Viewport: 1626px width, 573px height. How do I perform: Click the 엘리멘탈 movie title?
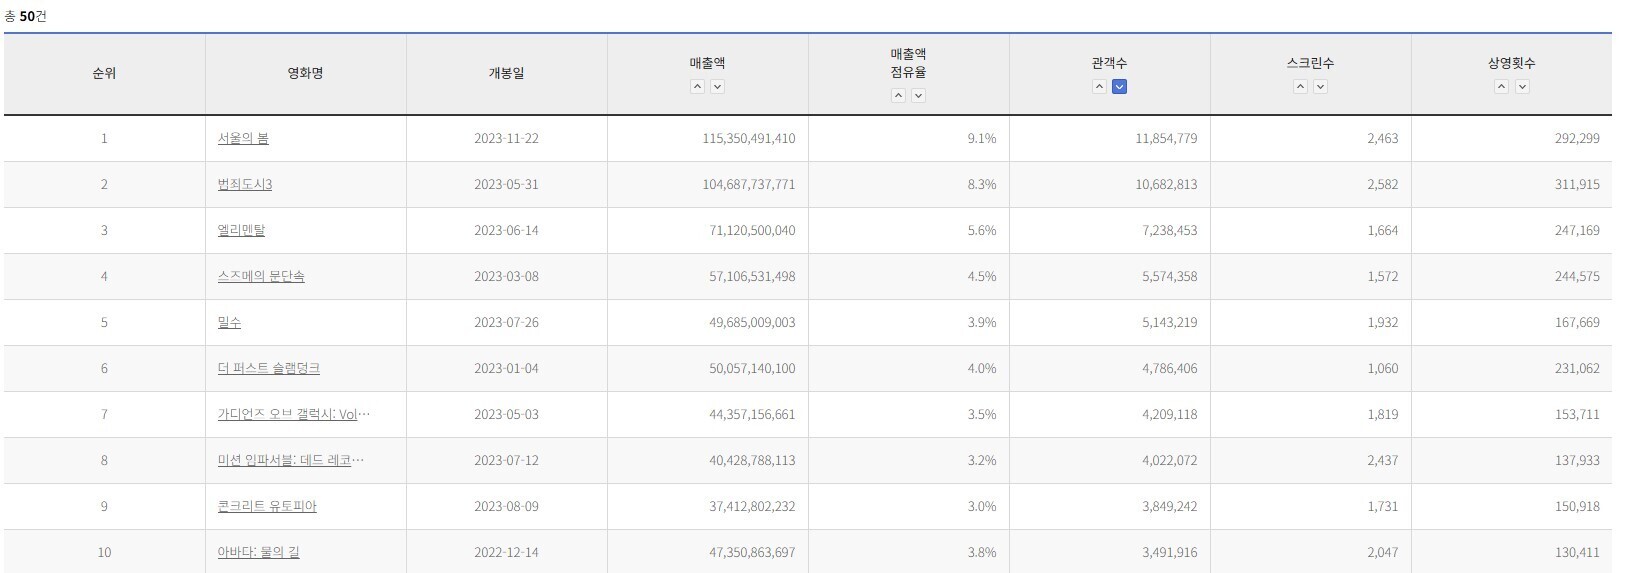(241, 231)
